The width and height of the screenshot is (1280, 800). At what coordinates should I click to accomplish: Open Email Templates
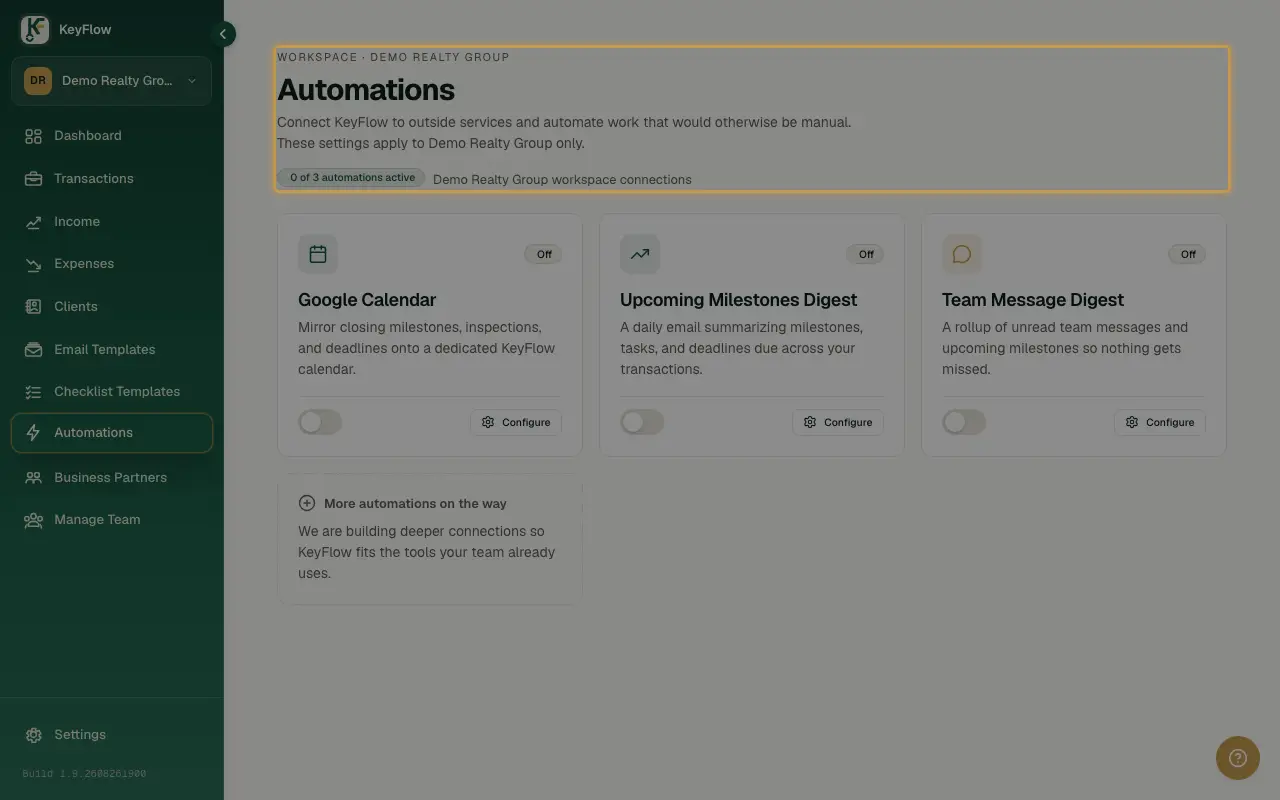point(111,350)
